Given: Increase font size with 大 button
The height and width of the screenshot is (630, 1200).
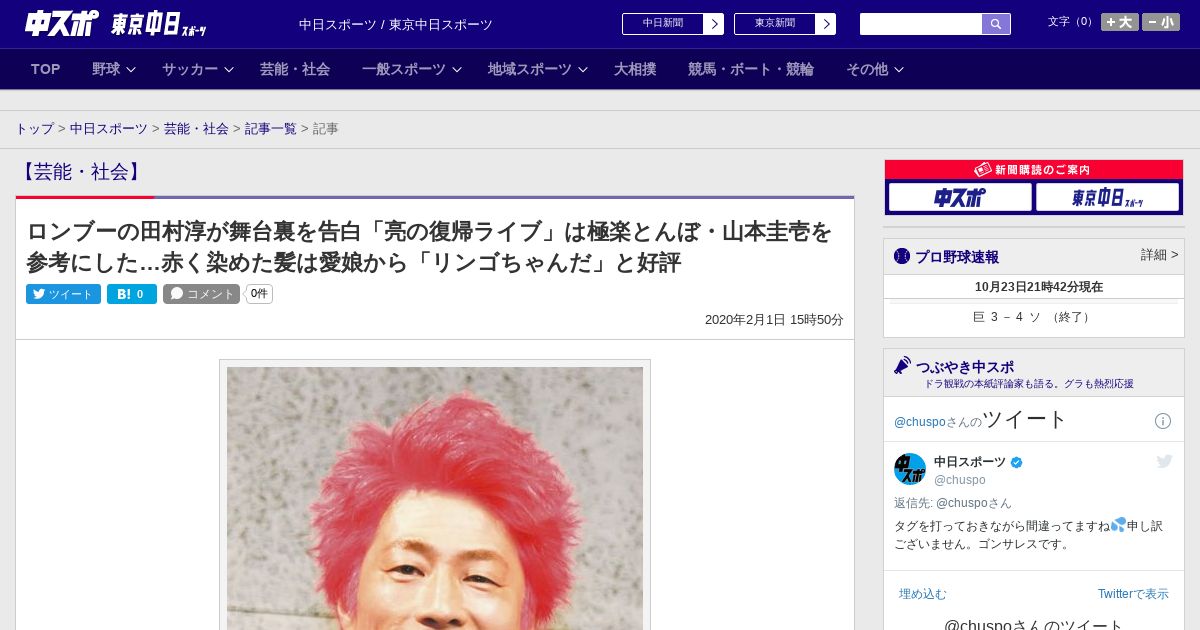Looking at the screenshot, I should pos(1120,22).
